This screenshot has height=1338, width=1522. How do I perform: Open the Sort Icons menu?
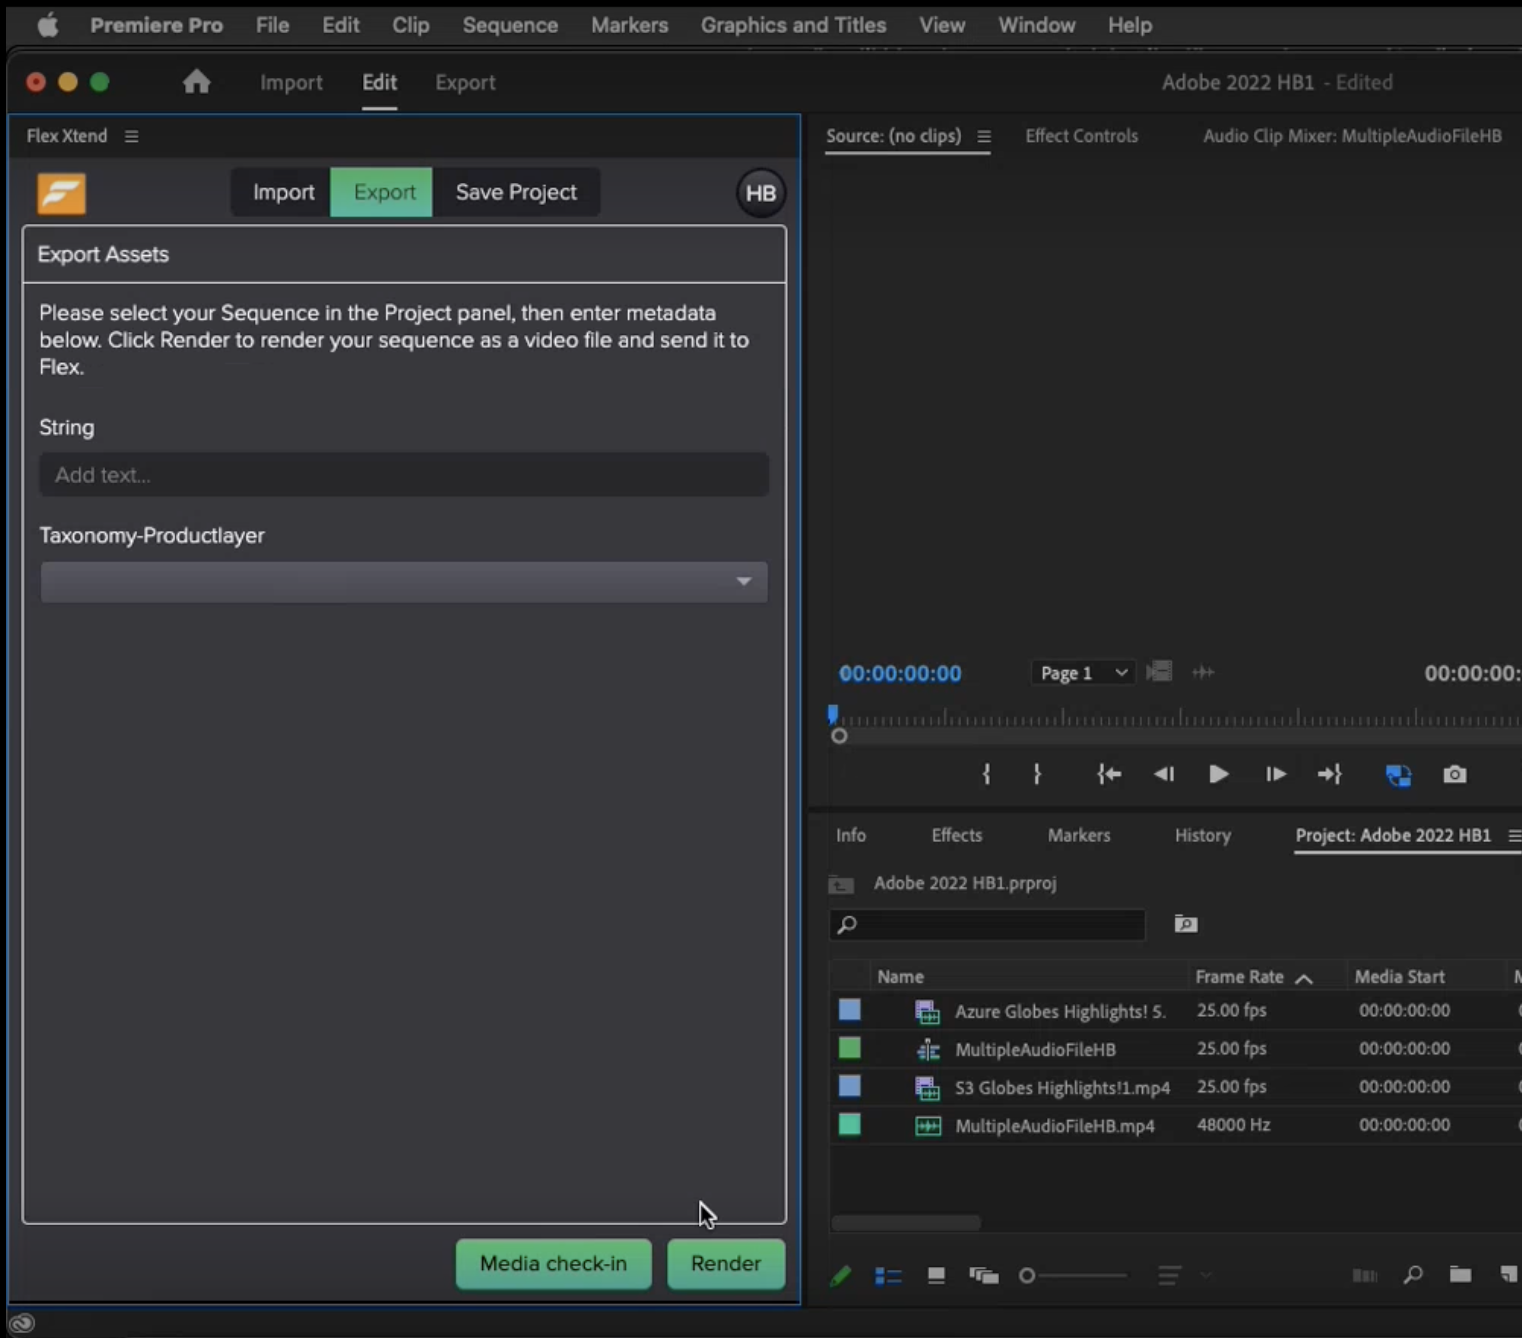pos(1169,1275)
